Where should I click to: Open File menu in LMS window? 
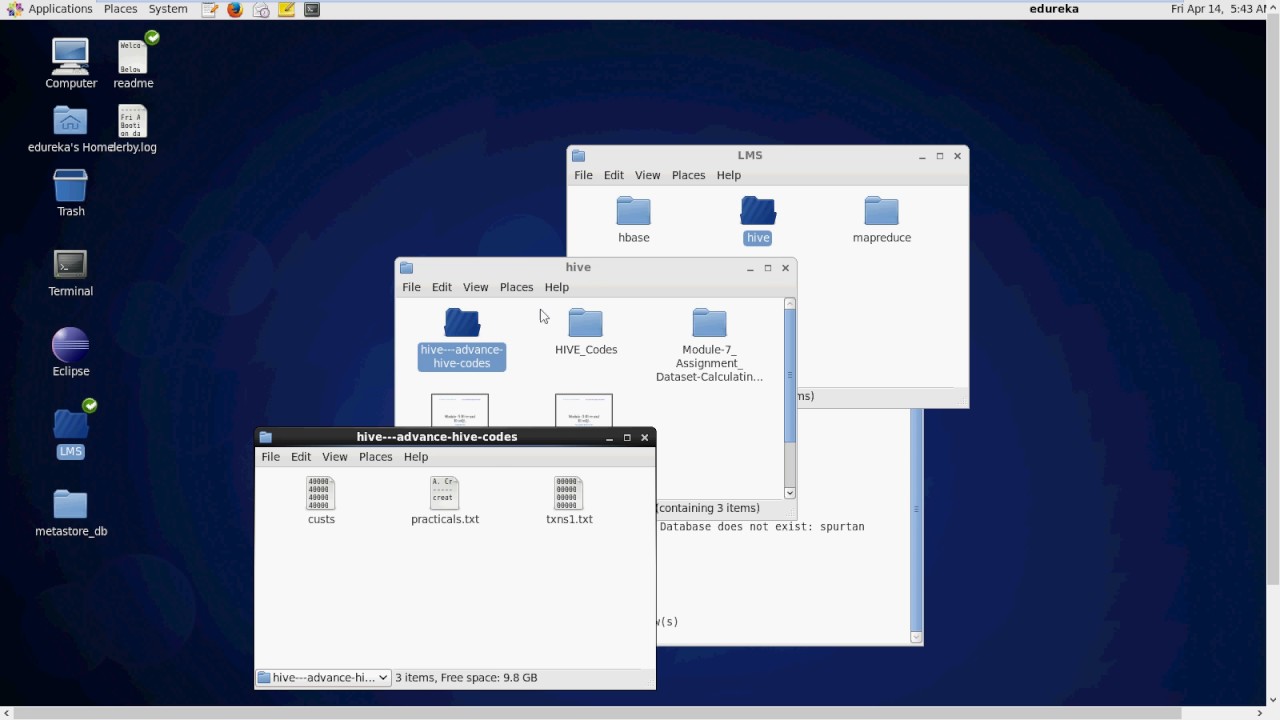pos(583,175)
